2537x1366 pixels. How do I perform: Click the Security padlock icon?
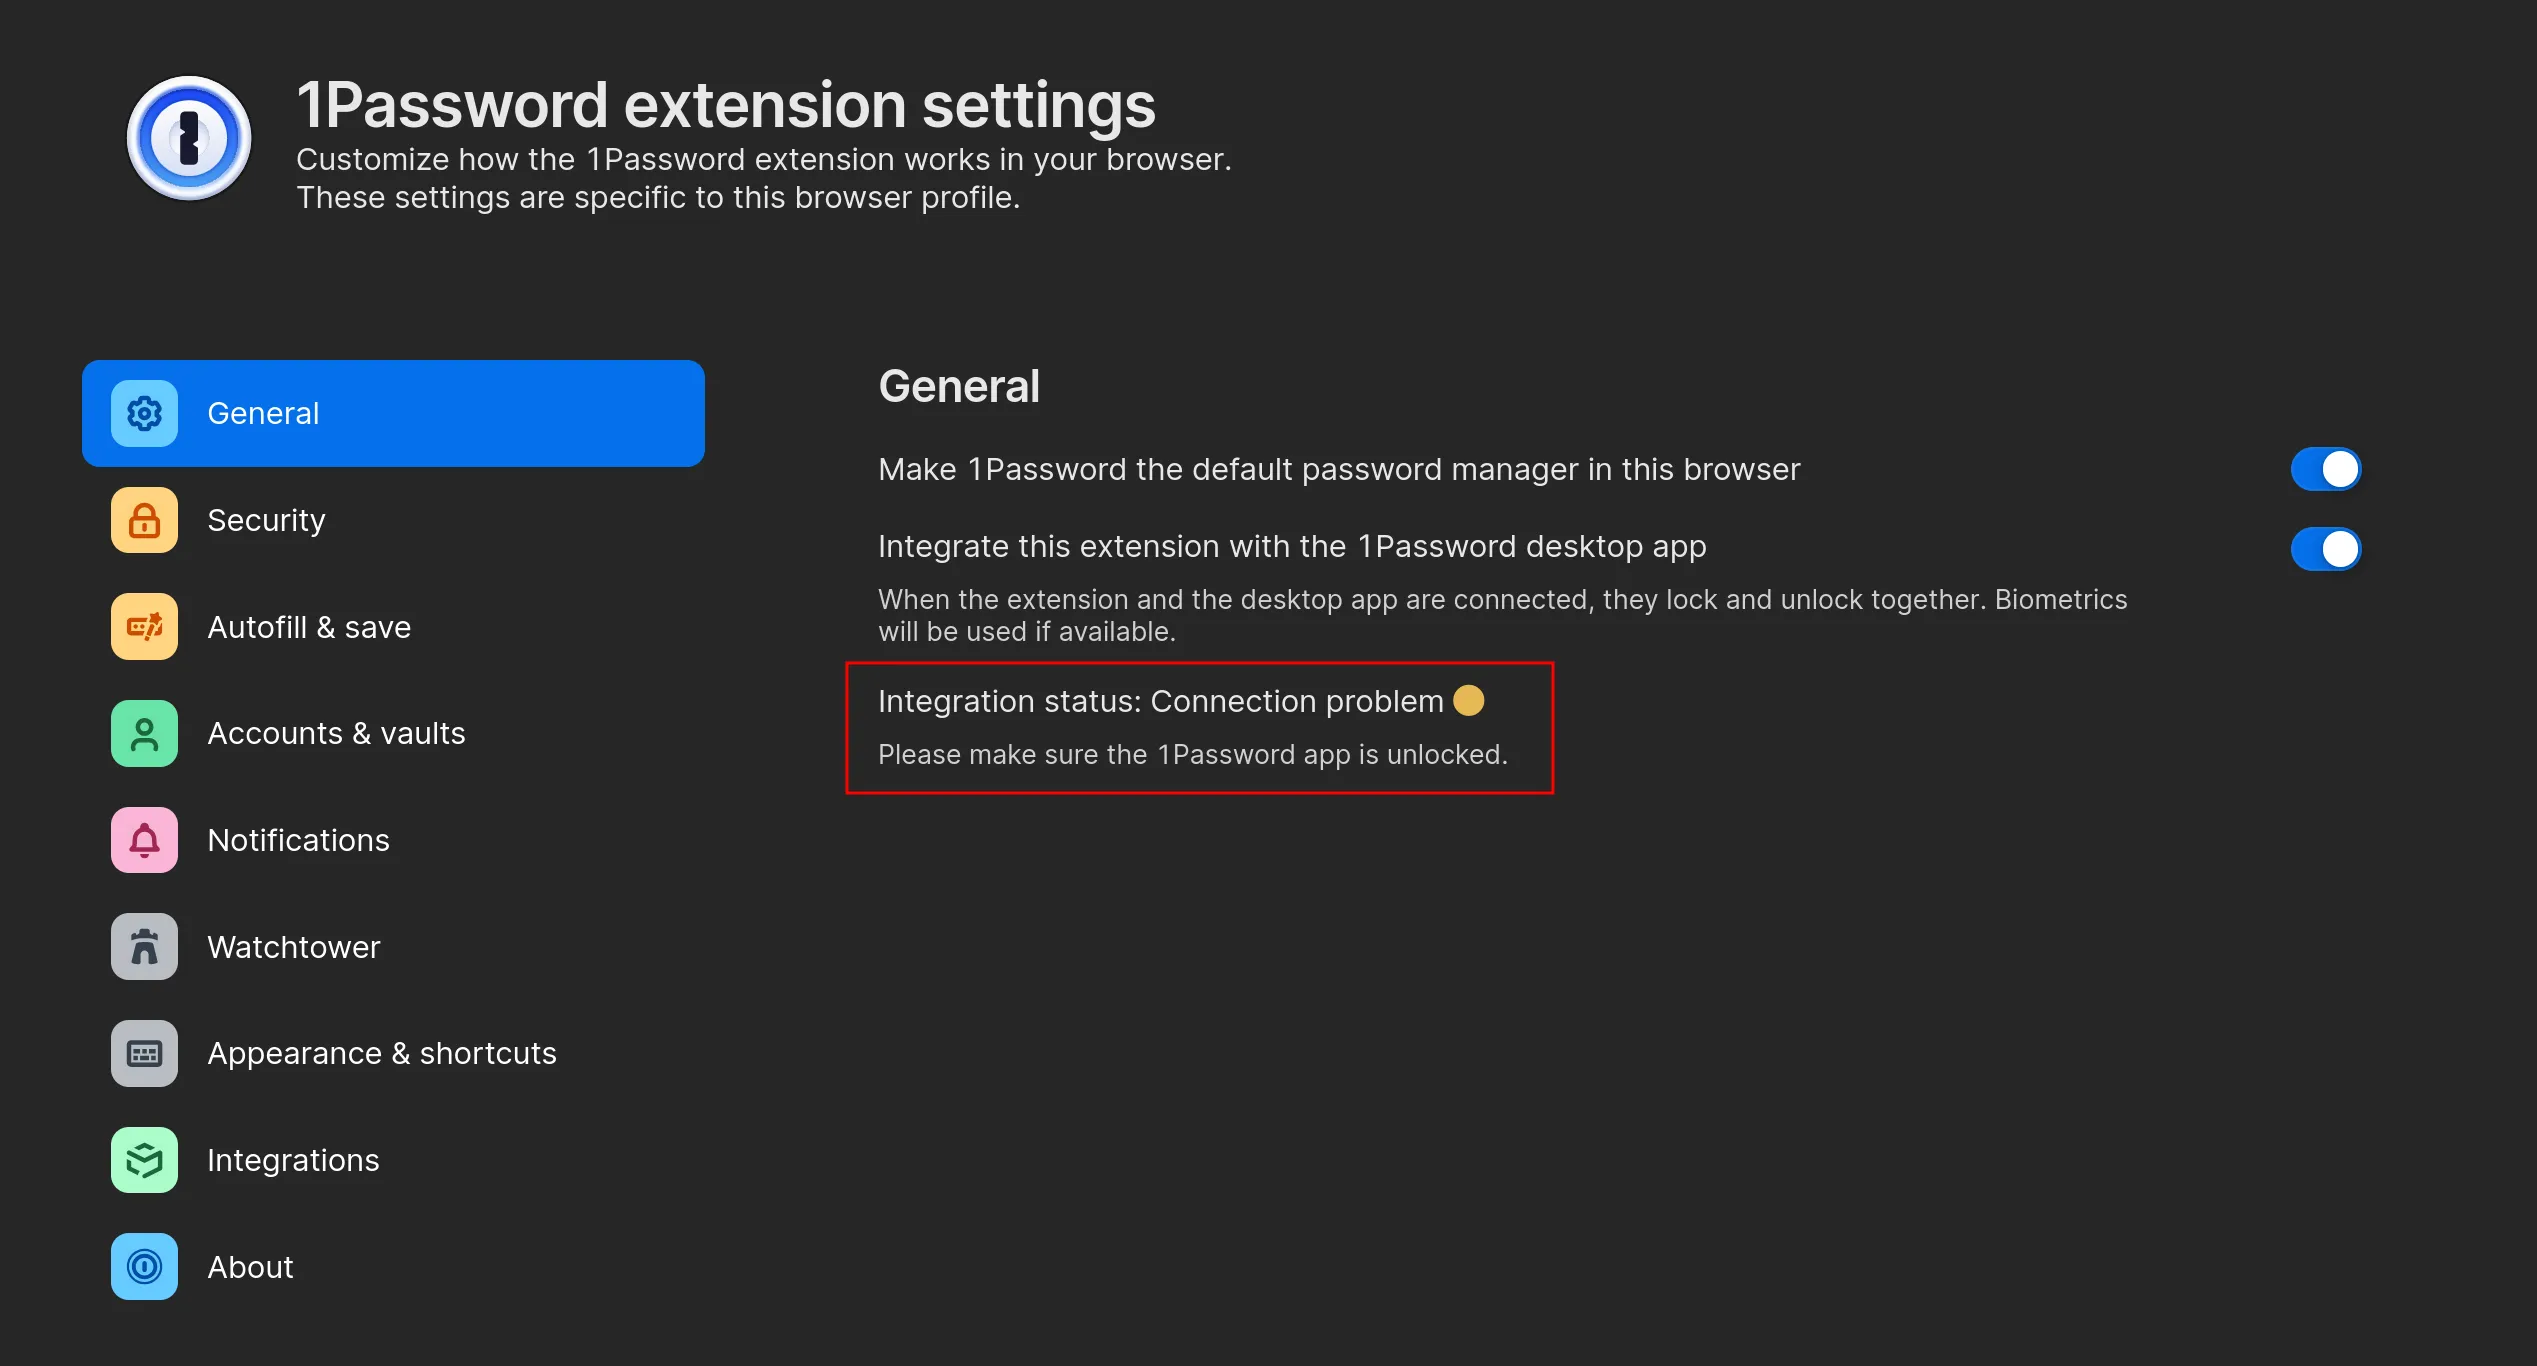click(x=144, y=520)
